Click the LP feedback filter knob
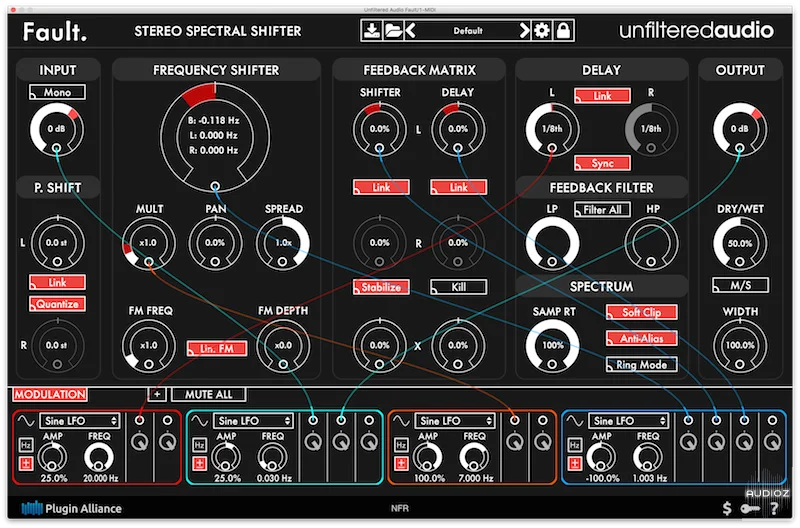Viewport: 800px width, 528px height. point(553,243)
